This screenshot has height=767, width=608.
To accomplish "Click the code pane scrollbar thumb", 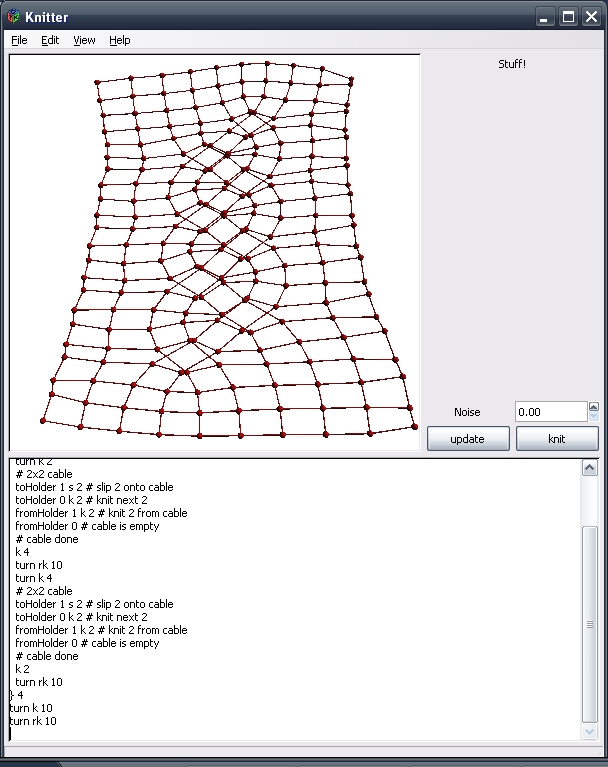I will pos(590,623).
